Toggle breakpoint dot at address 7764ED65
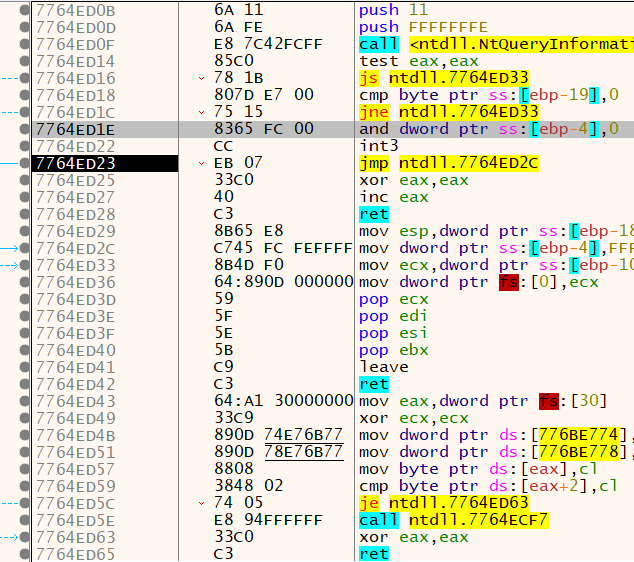Image resolution: width=634 pixels, height=562 pixels. coord(25,554)
